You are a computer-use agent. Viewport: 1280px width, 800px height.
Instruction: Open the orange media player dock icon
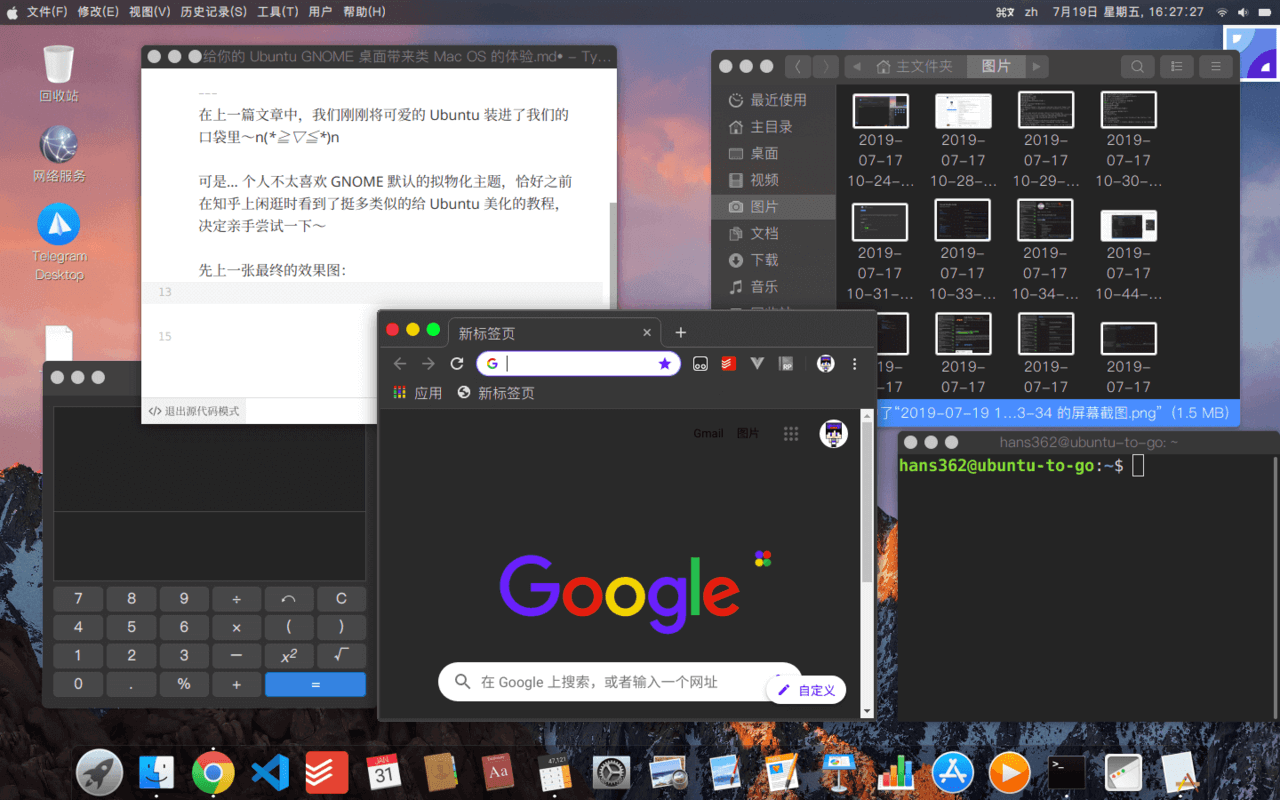pos(1009,772)
